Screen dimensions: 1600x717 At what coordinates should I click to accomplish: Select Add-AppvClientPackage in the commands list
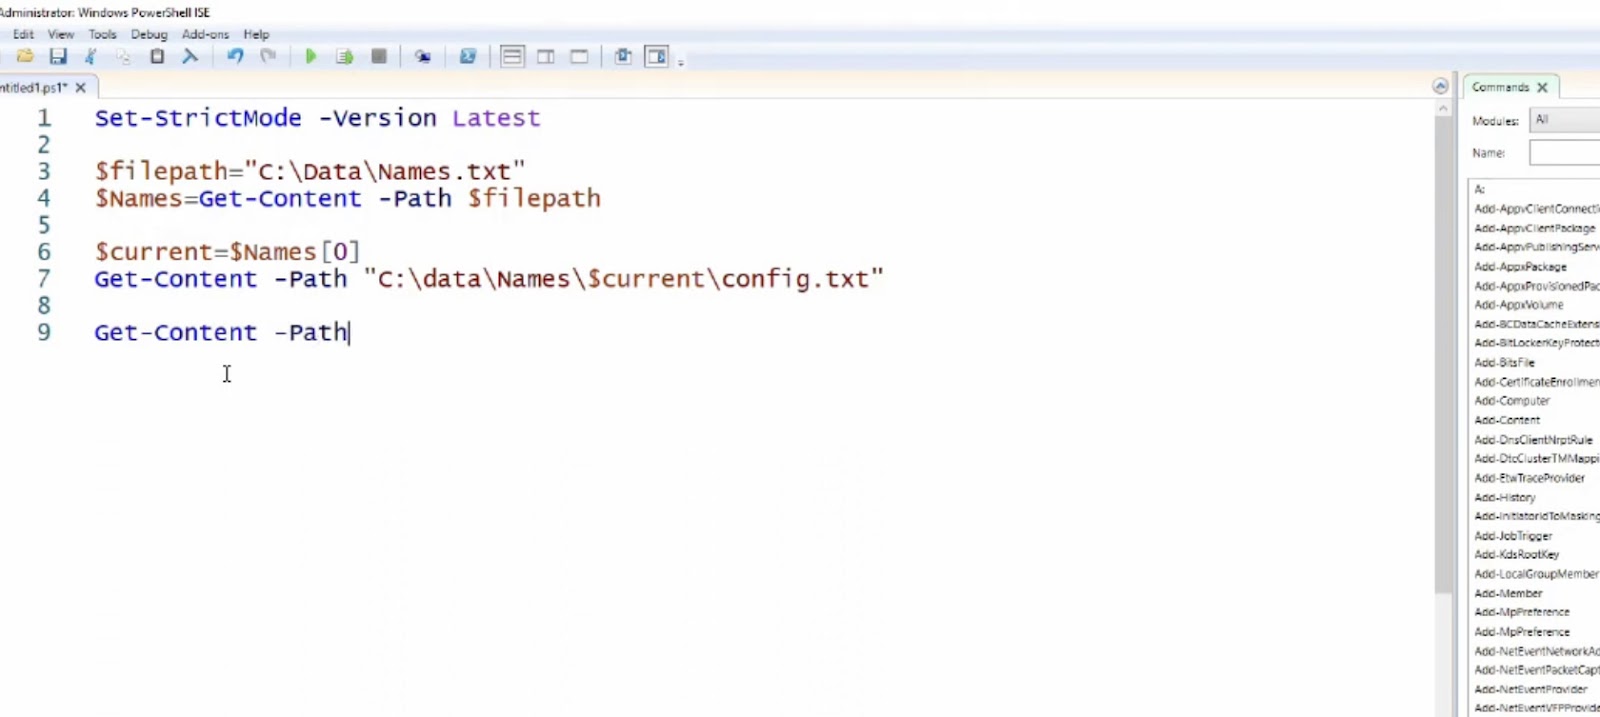pyautogui.click(x=1535, y=228)
